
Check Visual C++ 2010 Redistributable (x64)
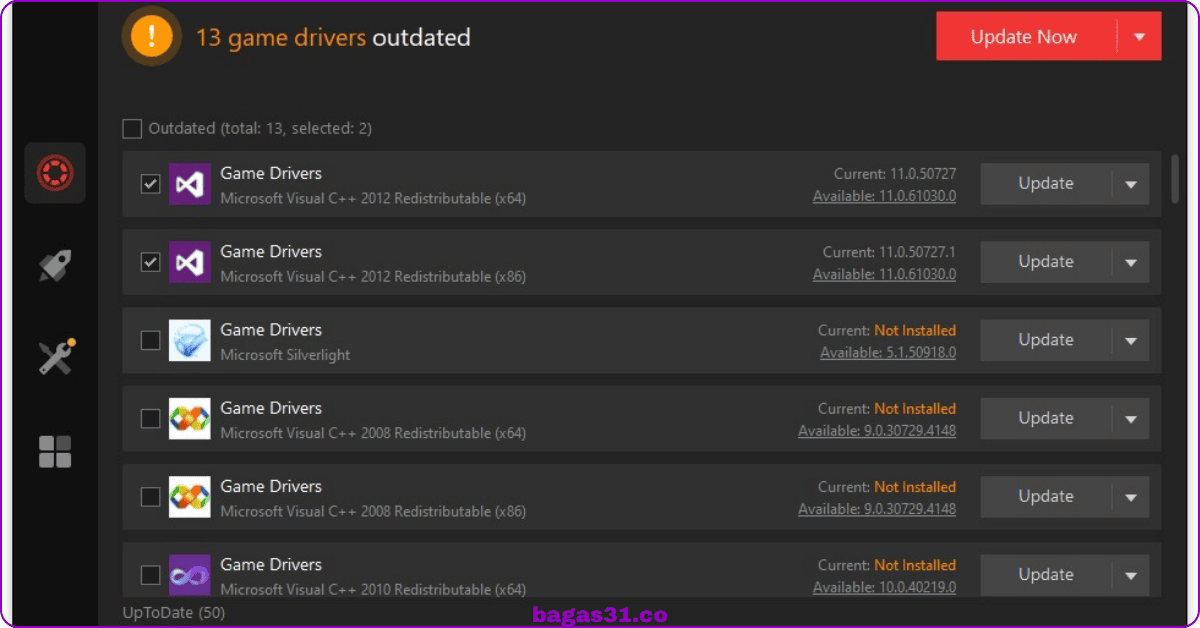150,574
